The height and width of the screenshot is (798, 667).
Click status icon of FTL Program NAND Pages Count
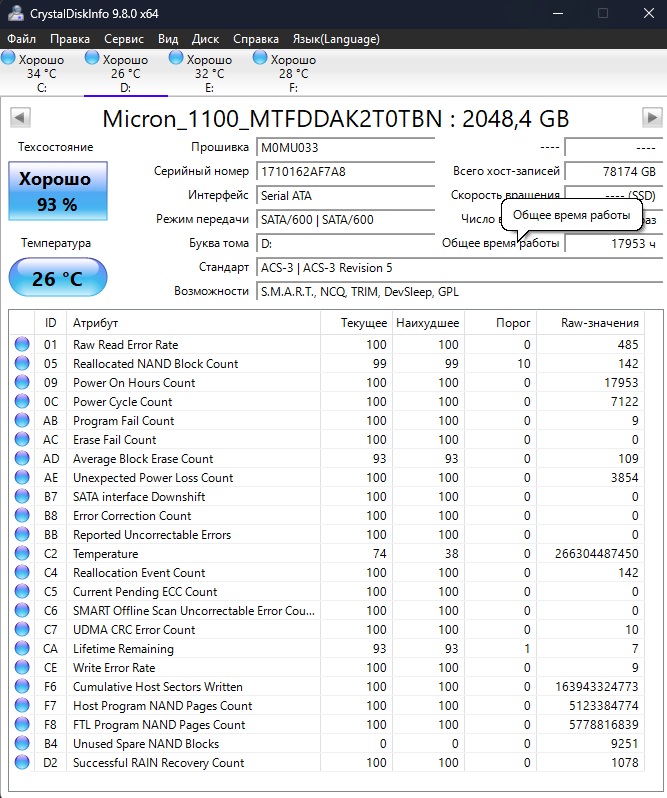point(22,724)
